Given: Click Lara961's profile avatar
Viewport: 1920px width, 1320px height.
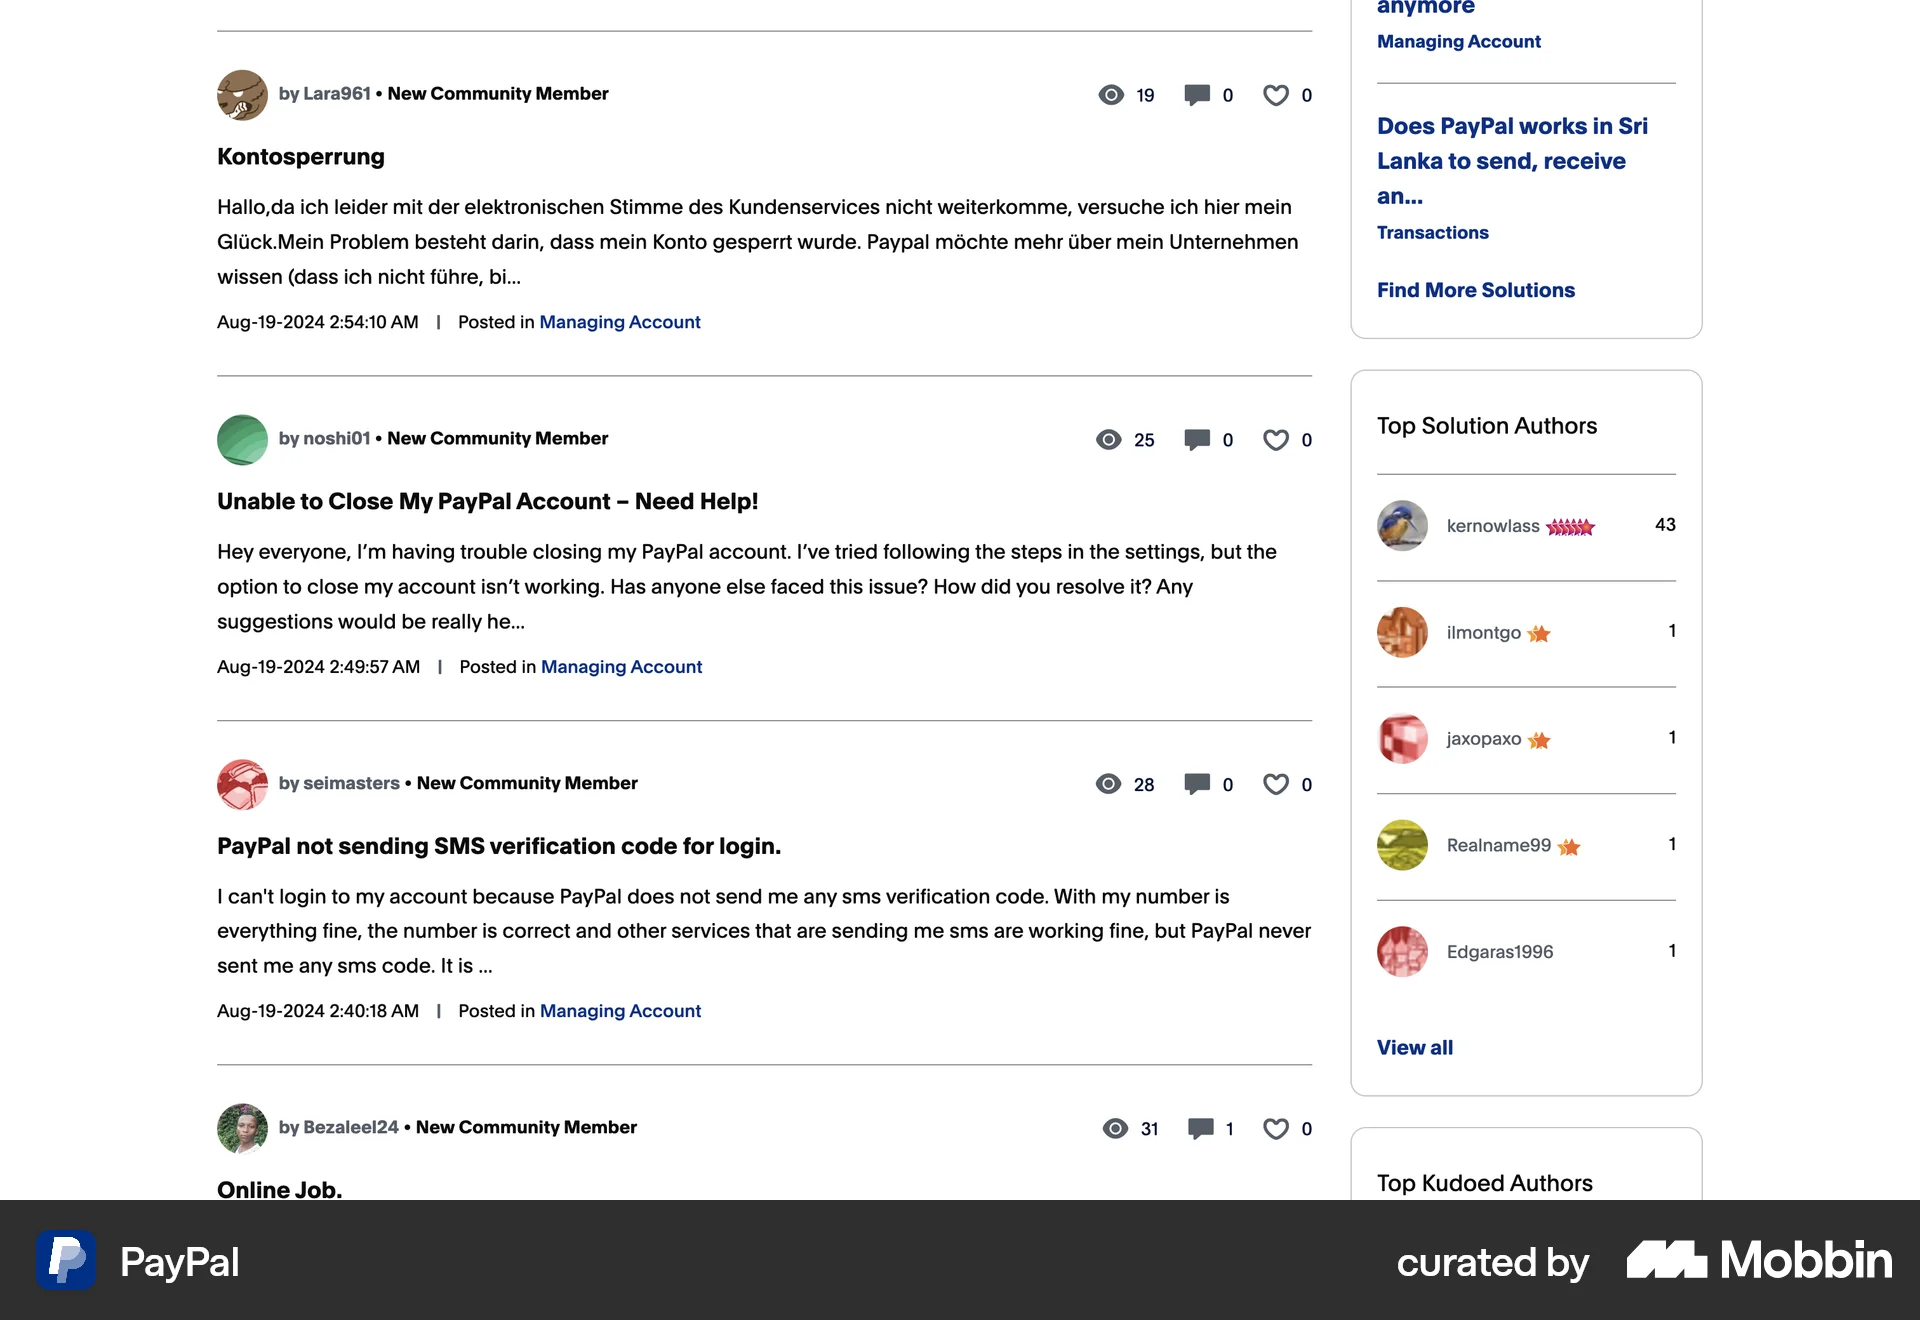Looking at the screenshot, I should [x=242, y=95].
